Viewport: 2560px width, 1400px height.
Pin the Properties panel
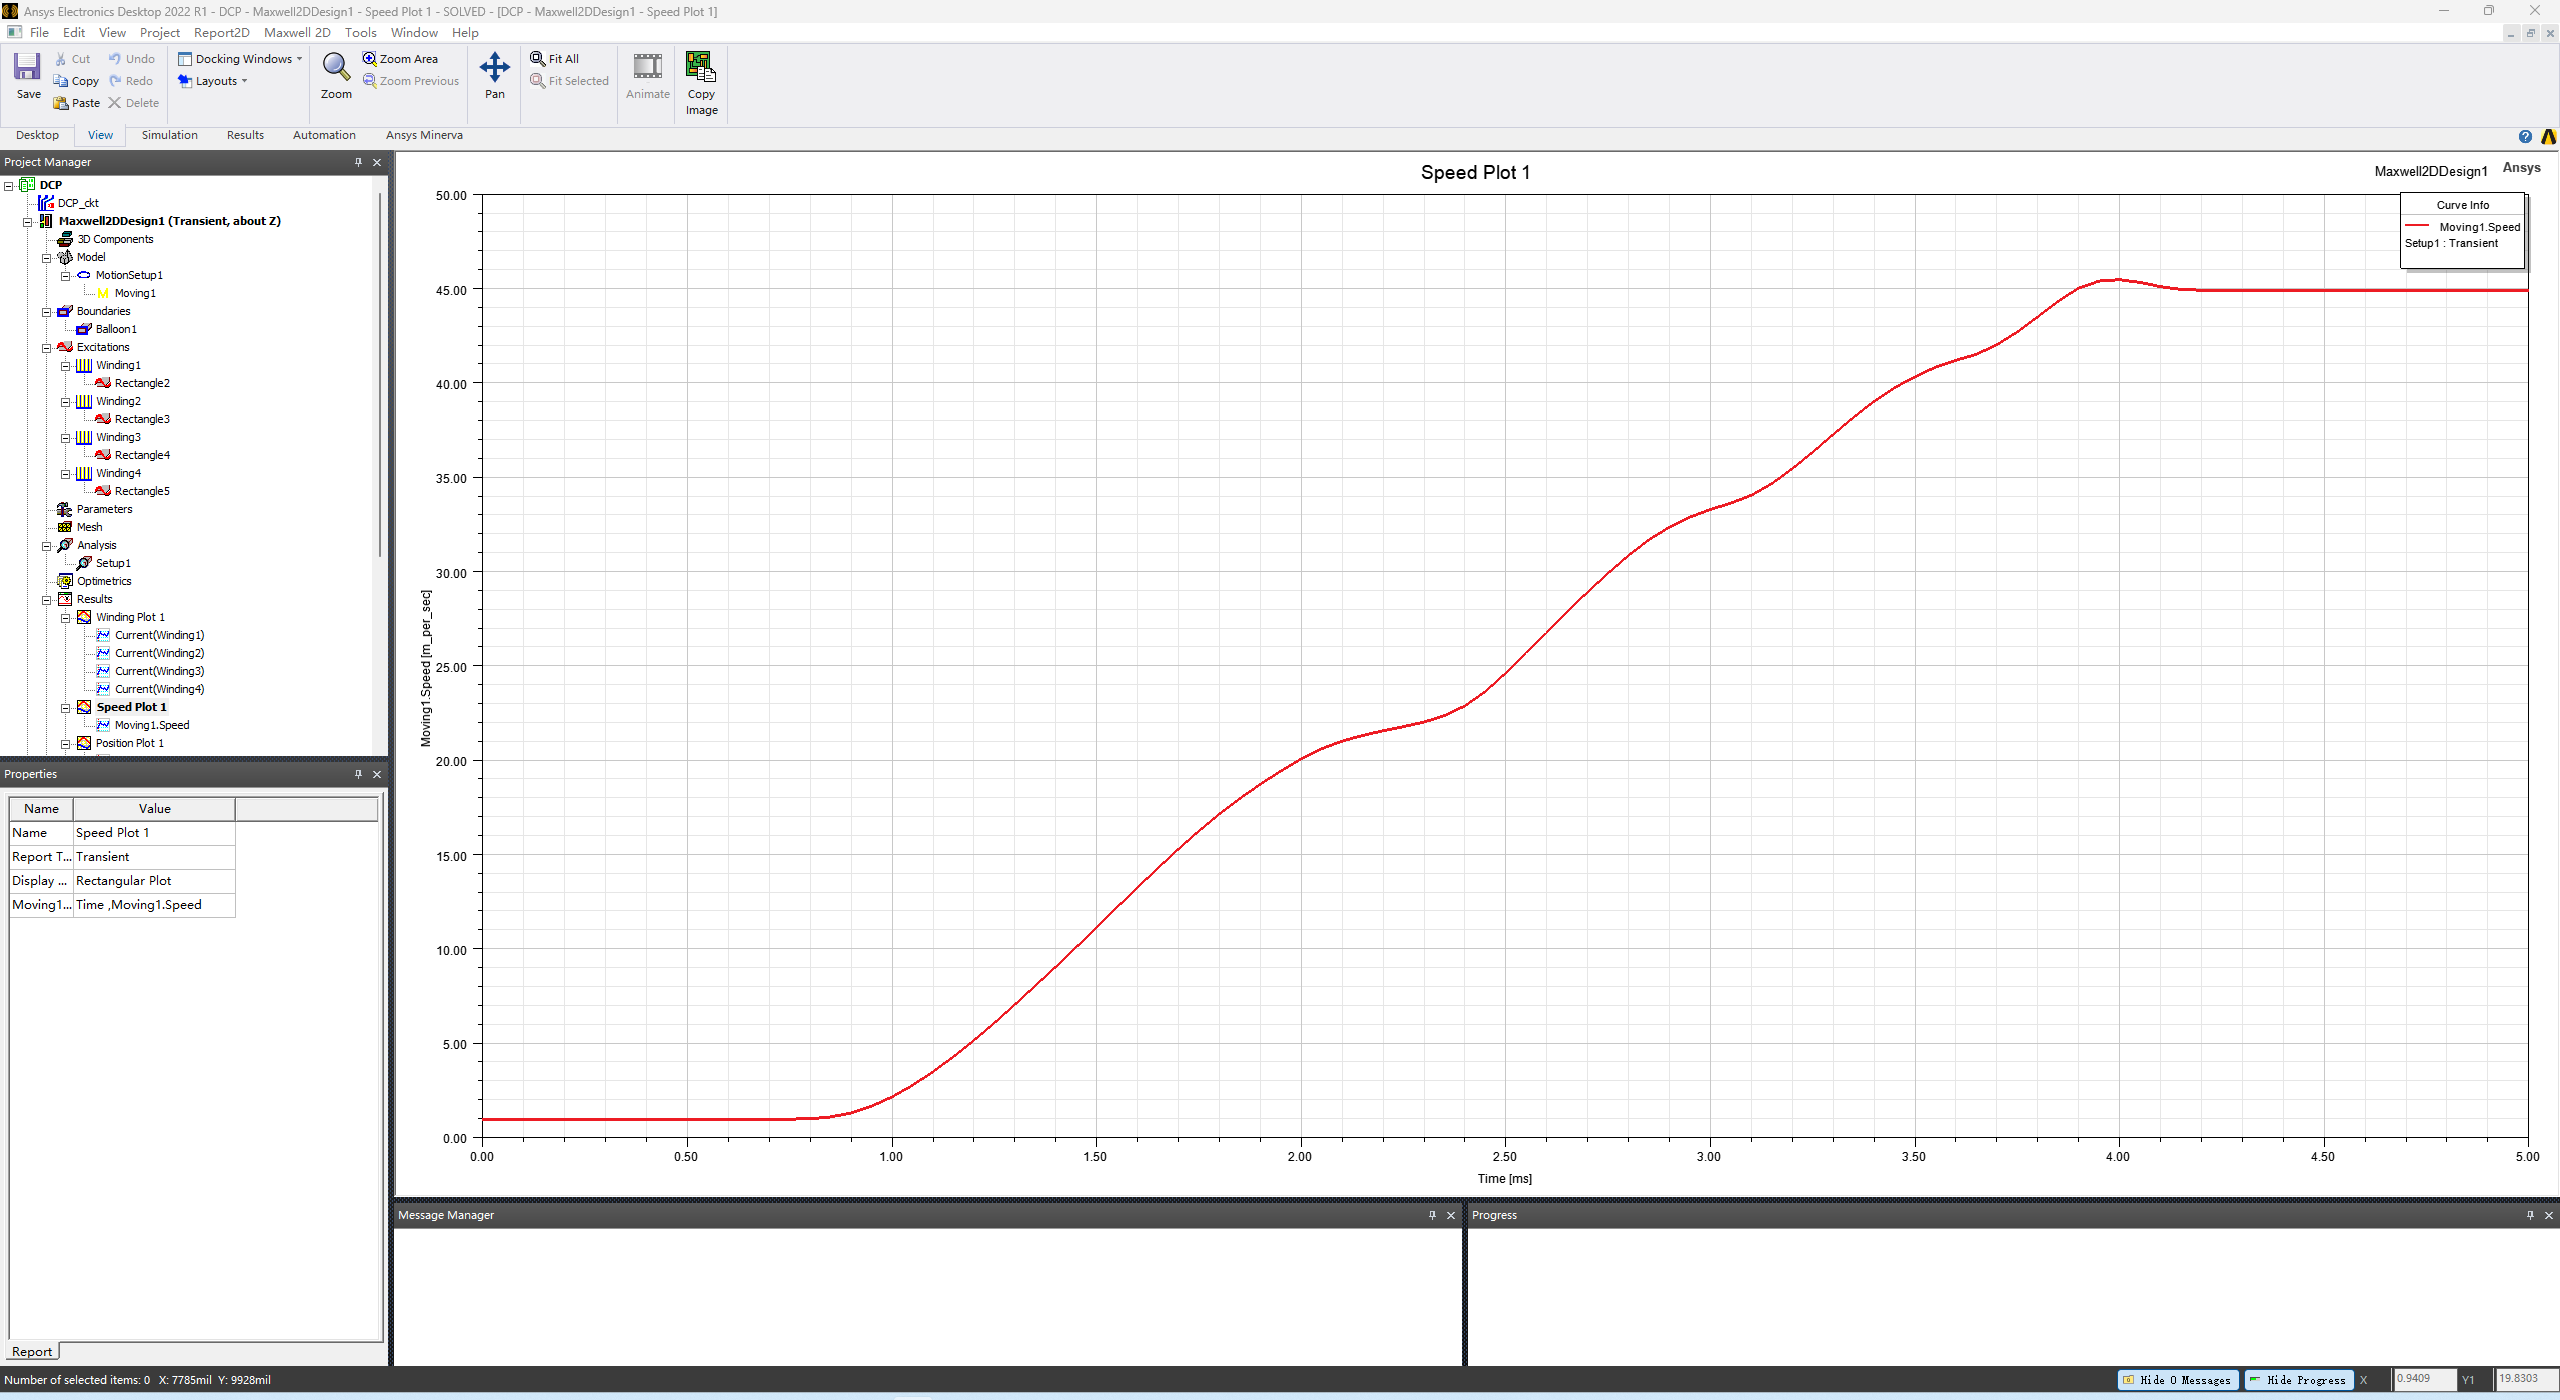click(x=358, y=774)
